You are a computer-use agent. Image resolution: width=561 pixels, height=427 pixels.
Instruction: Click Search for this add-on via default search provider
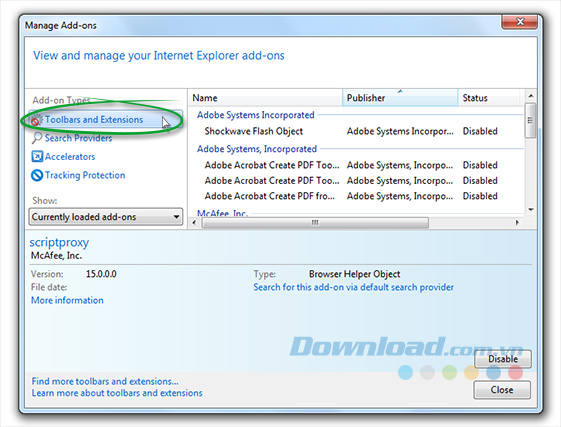pos(353,287)
